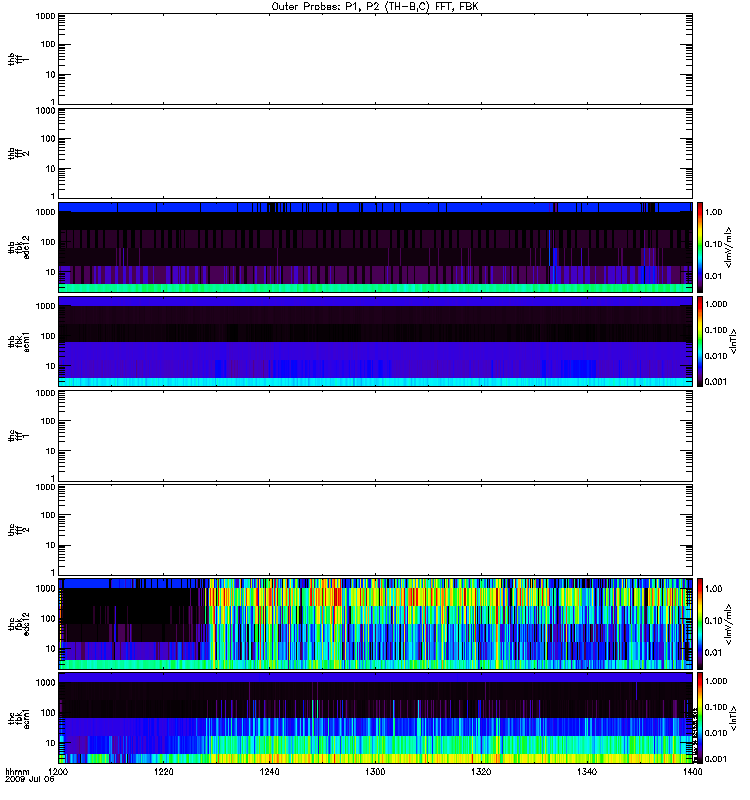
Task: Click the "thb fbk scm1" axis label
Action: tap(18, 341)
